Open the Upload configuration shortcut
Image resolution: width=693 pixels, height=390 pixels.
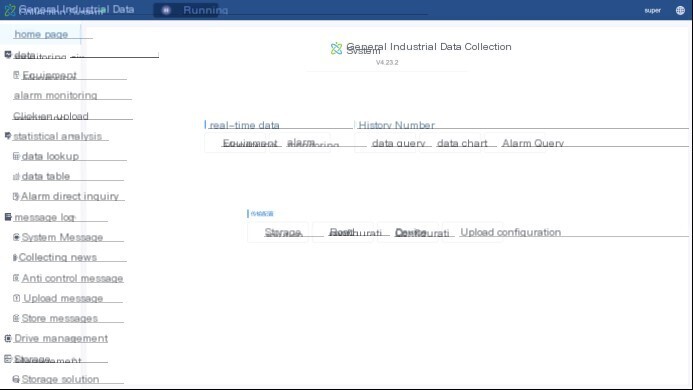[x=510, y=232]
